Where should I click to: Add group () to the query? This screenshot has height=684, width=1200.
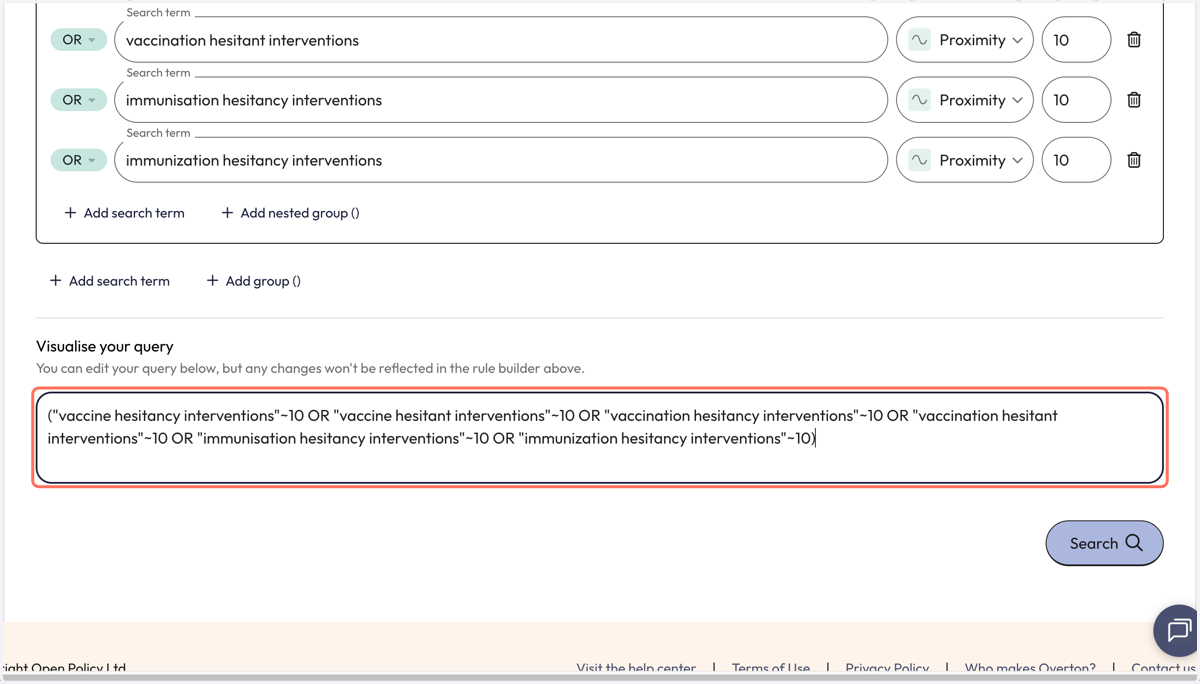[253, 281]
